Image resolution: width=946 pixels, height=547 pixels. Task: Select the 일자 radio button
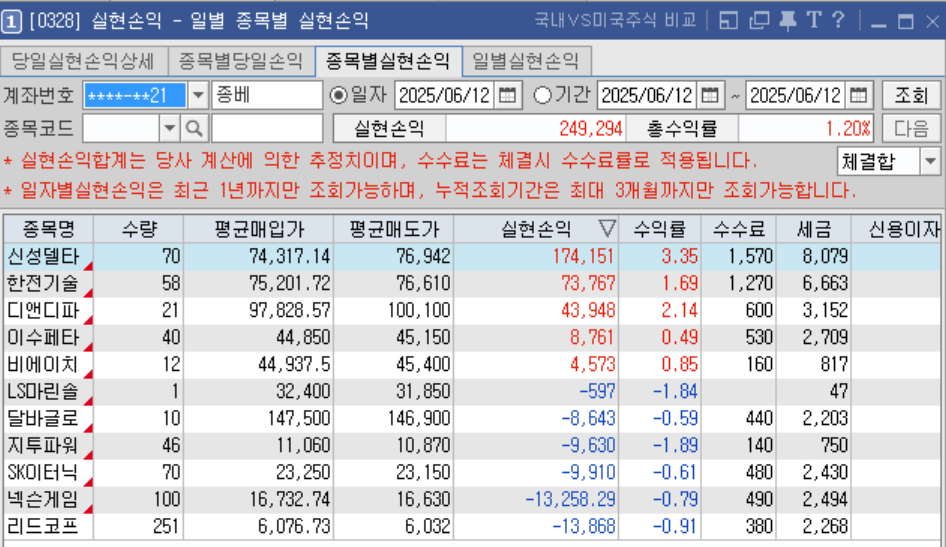click(339, 96)
